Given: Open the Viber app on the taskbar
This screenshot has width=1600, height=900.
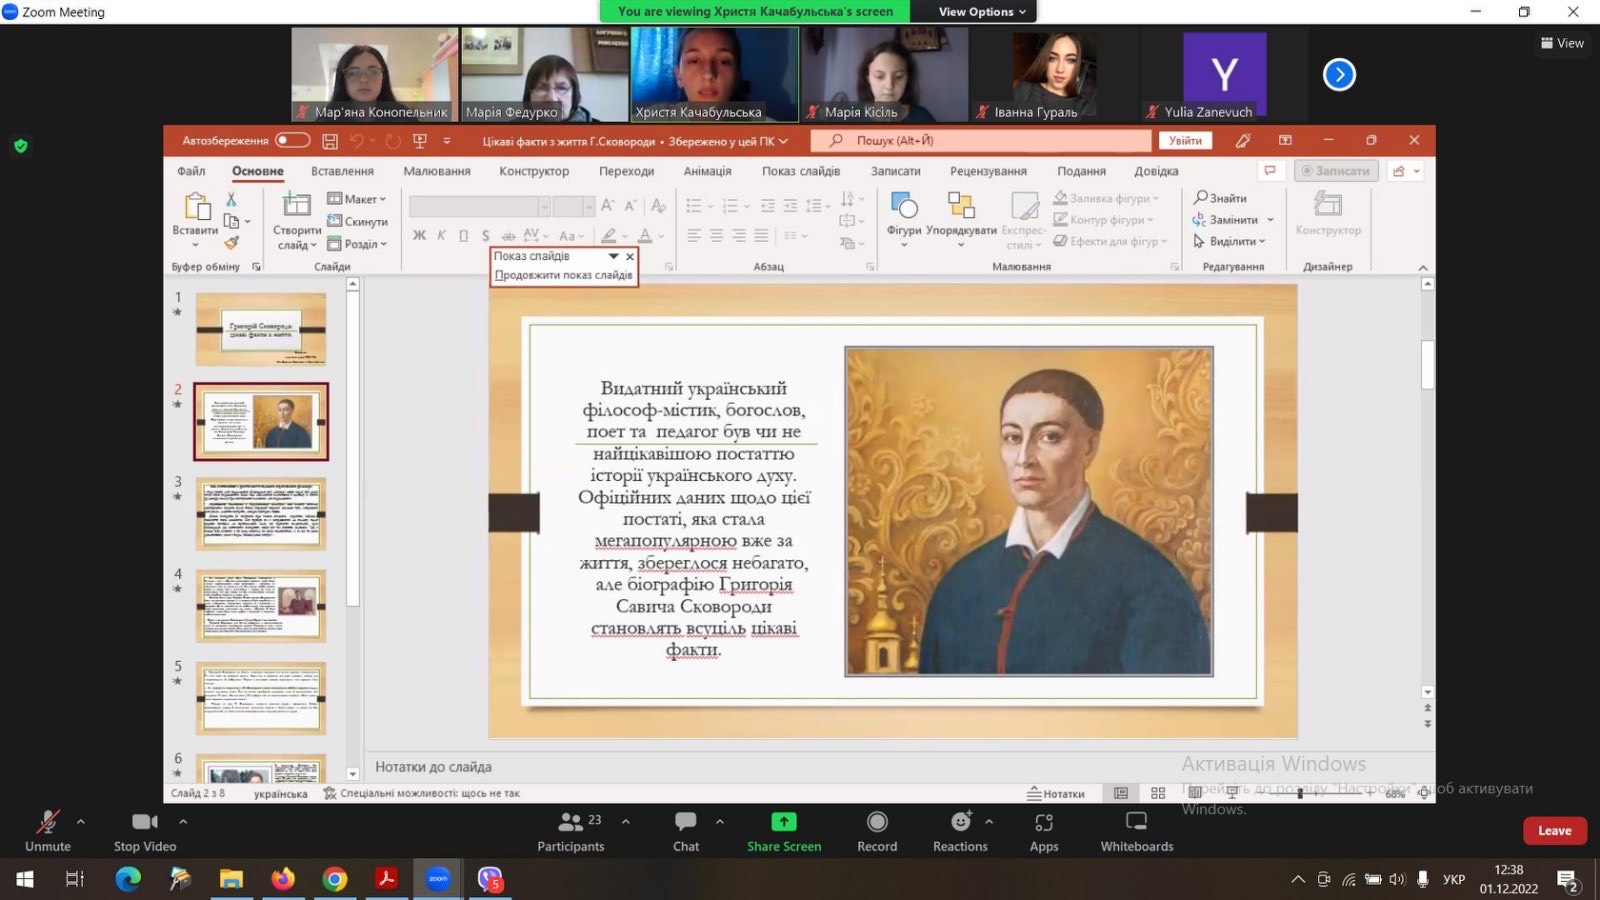Looking at the screenshot, I should (490, 879).
